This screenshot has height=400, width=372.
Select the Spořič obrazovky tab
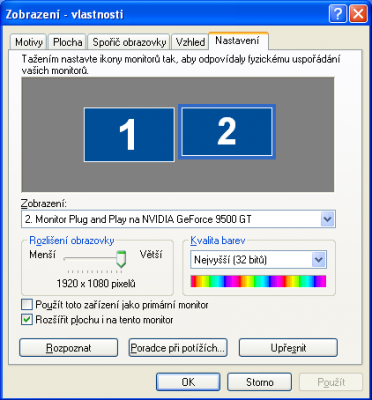[x=129, y=42]
